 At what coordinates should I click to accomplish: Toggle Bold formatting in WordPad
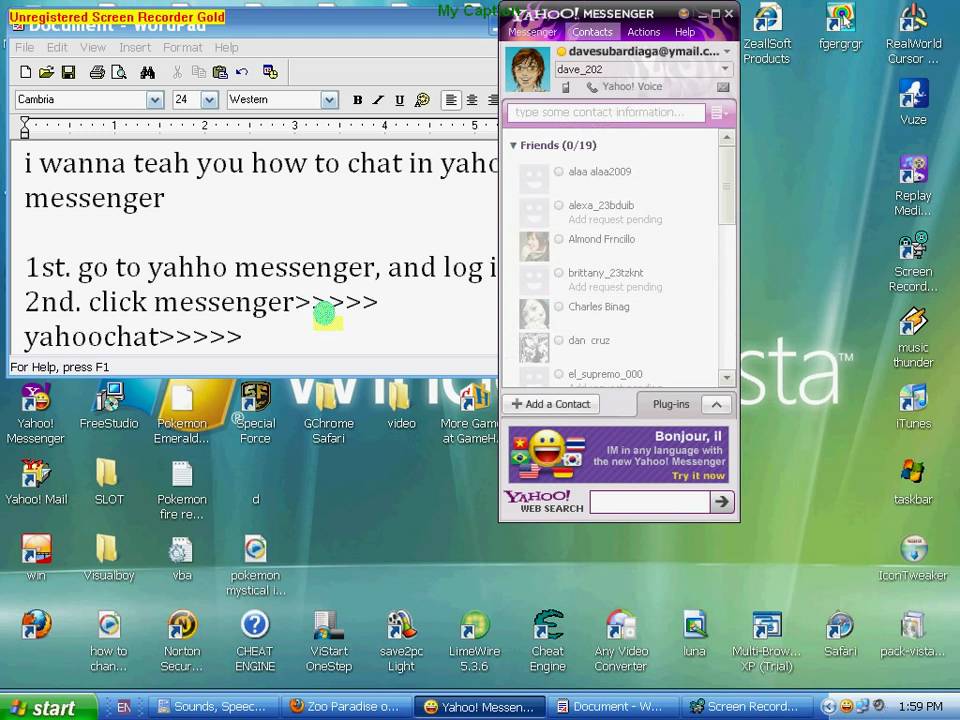coord(358,100)
